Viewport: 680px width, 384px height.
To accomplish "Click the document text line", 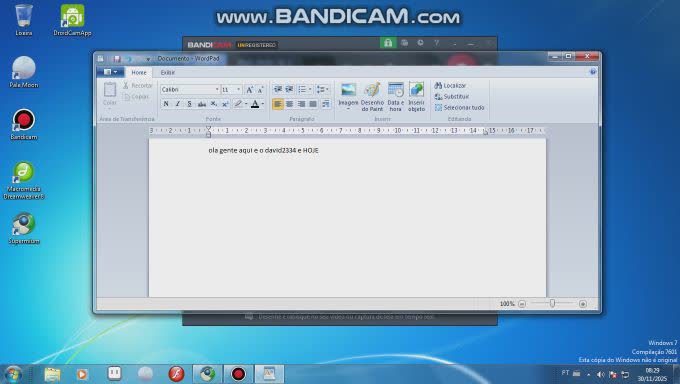I will point(264,150).
